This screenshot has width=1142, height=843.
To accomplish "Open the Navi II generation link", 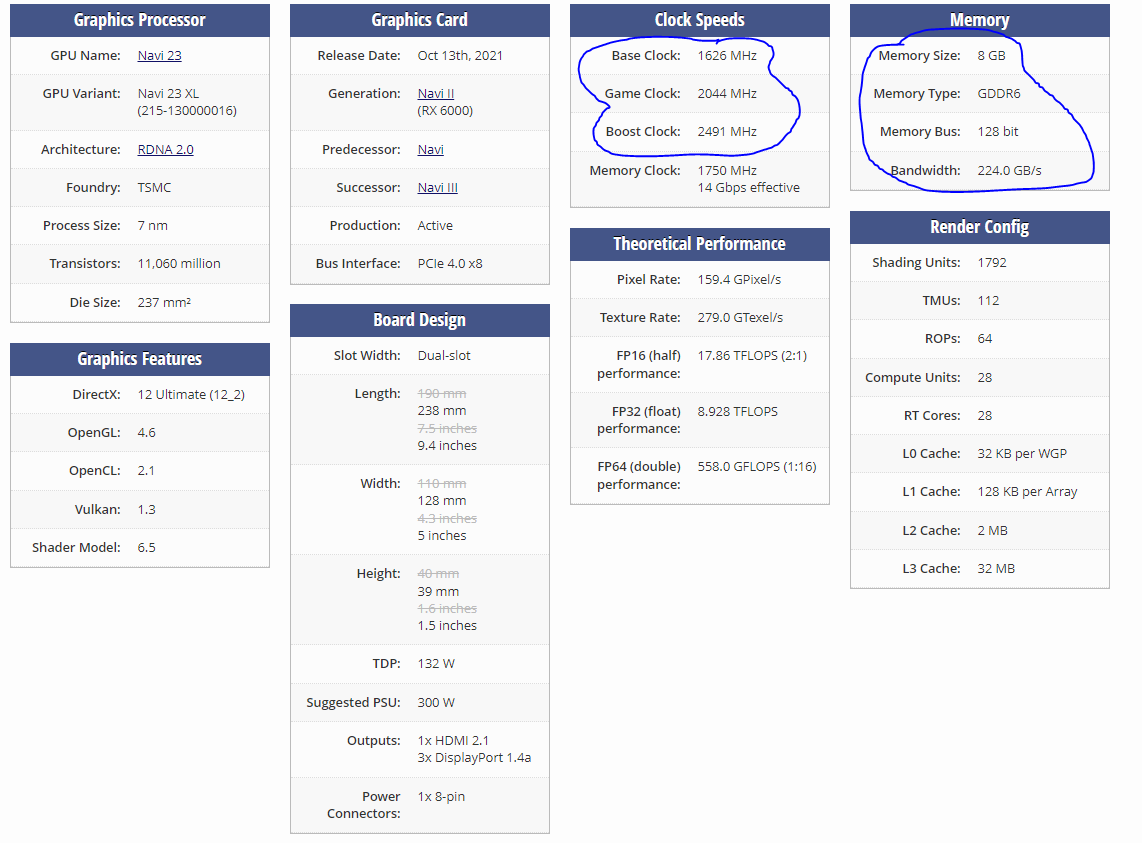I will 436,93.
